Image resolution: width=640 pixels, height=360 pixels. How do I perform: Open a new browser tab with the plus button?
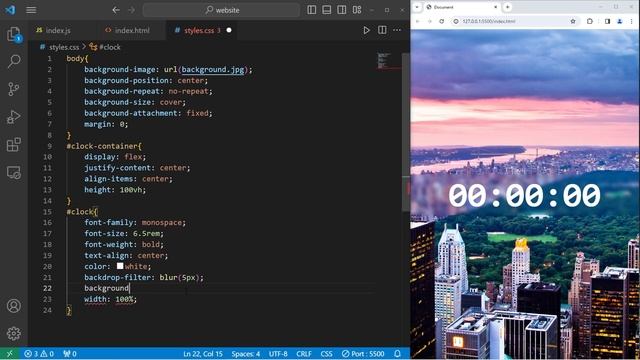(x=507, y=7)
